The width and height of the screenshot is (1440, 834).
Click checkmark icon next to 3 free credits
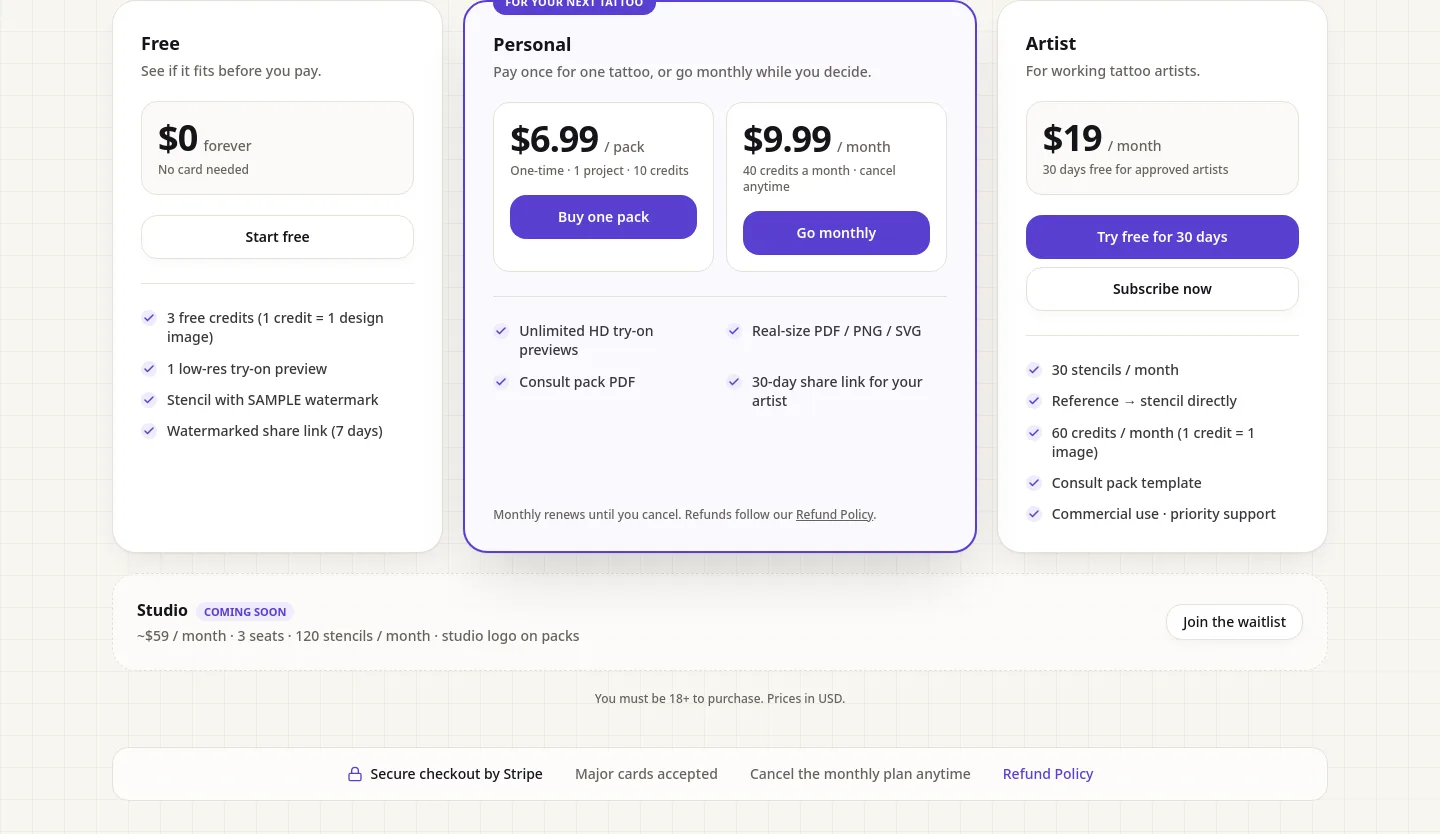click(149, 318)
